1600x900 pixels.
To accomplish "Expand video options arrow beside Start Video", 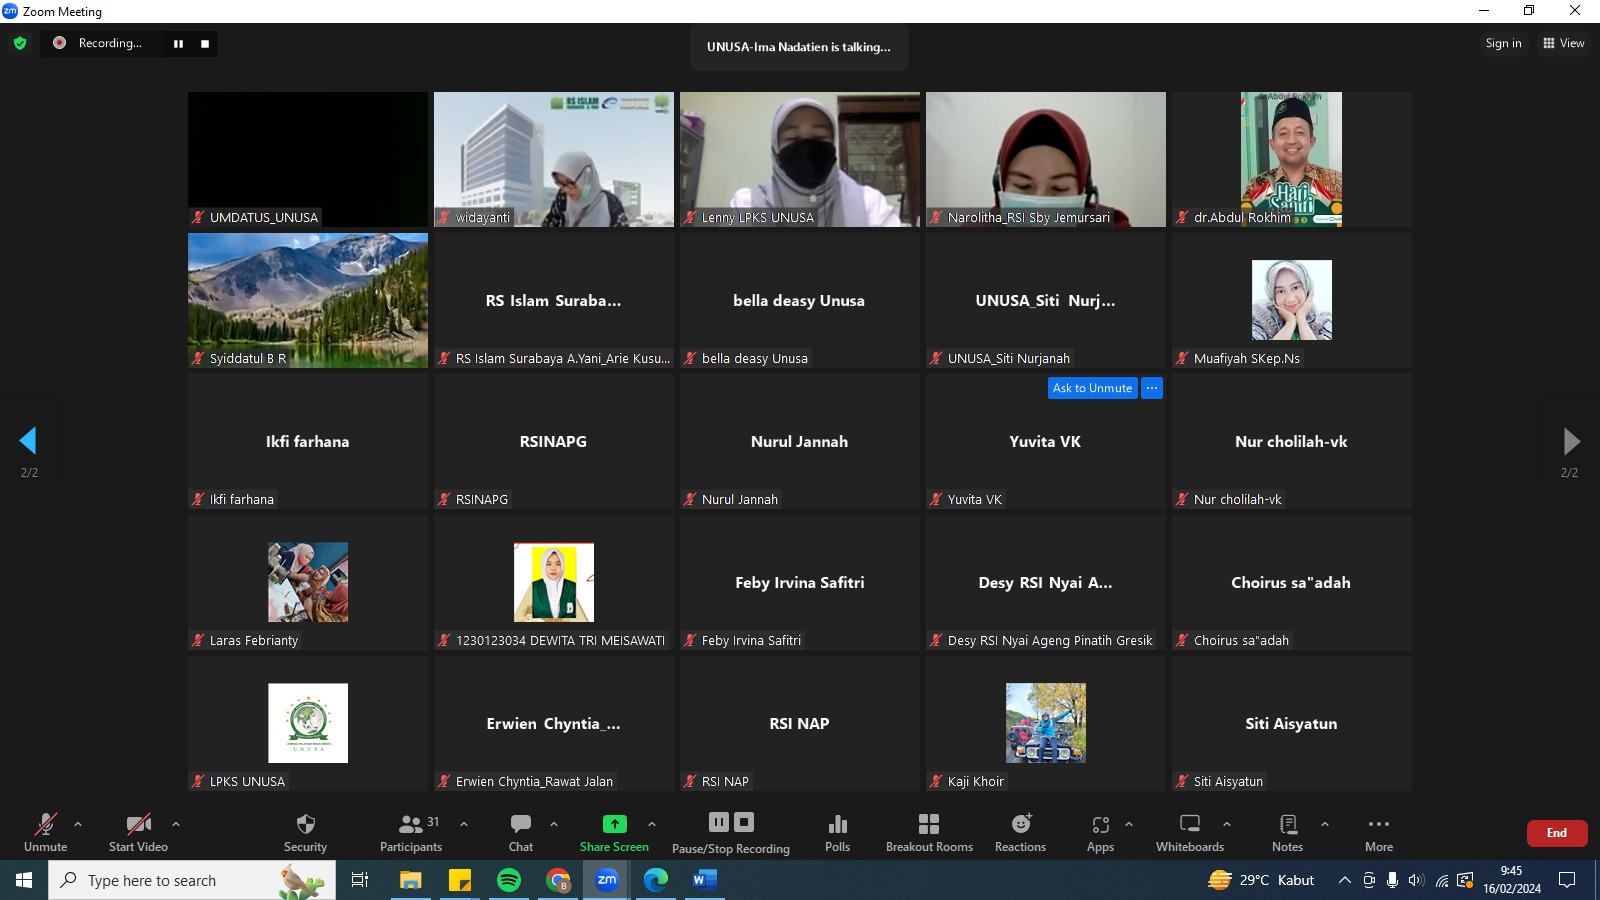I will (176, 824).
